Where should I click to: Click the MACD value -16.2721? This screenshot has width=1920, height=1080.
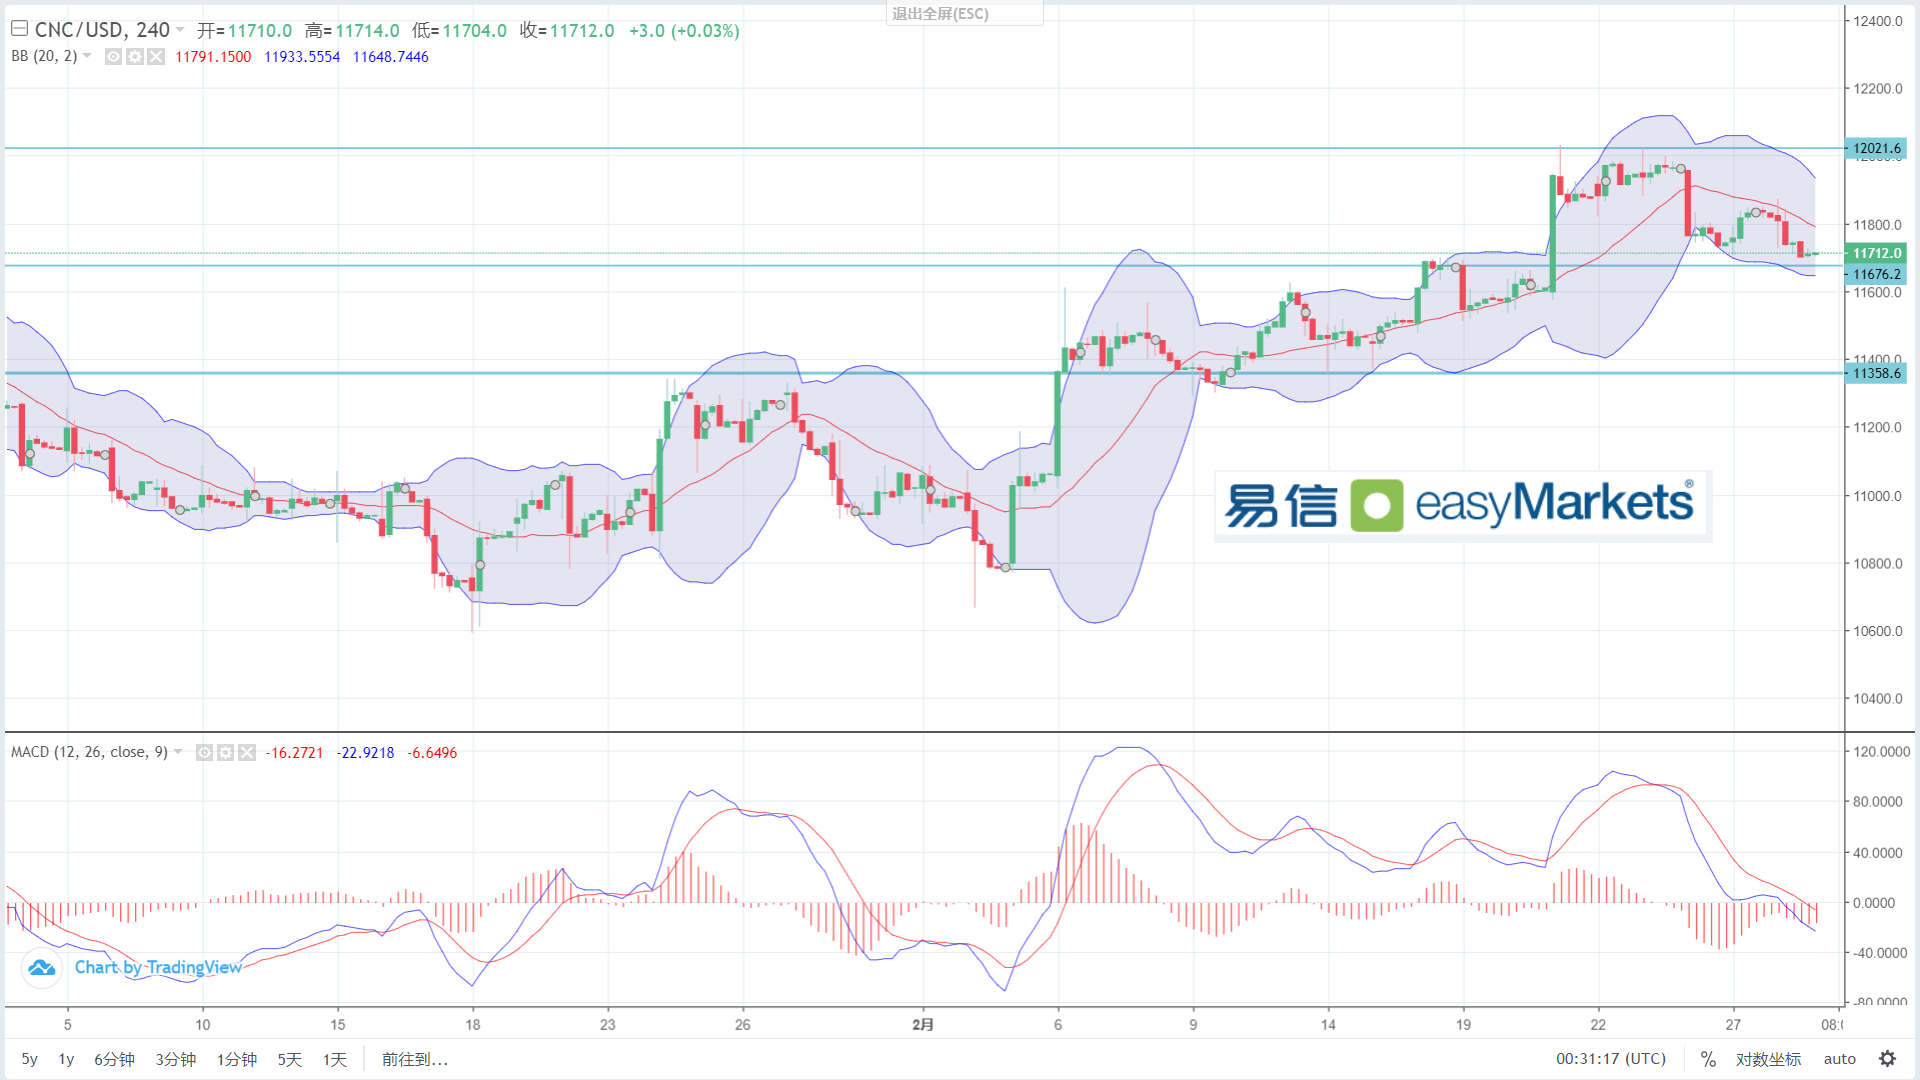295,752
